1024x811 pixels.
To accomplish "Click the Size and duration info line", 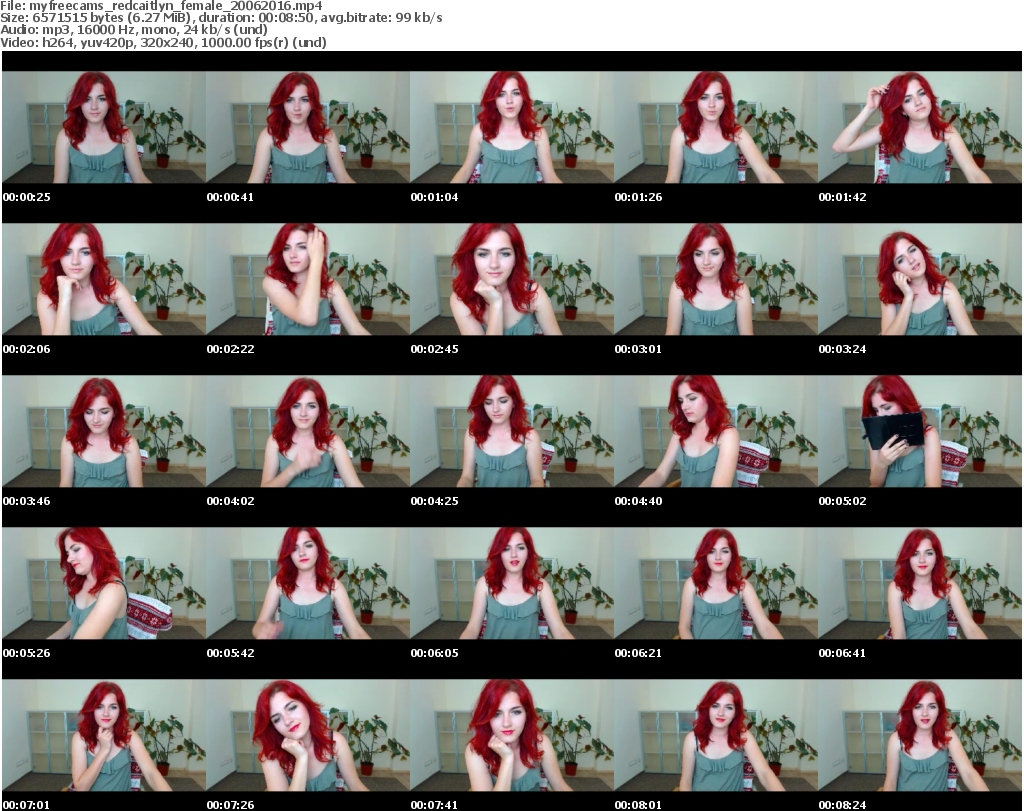I will [x=221, y=18].
